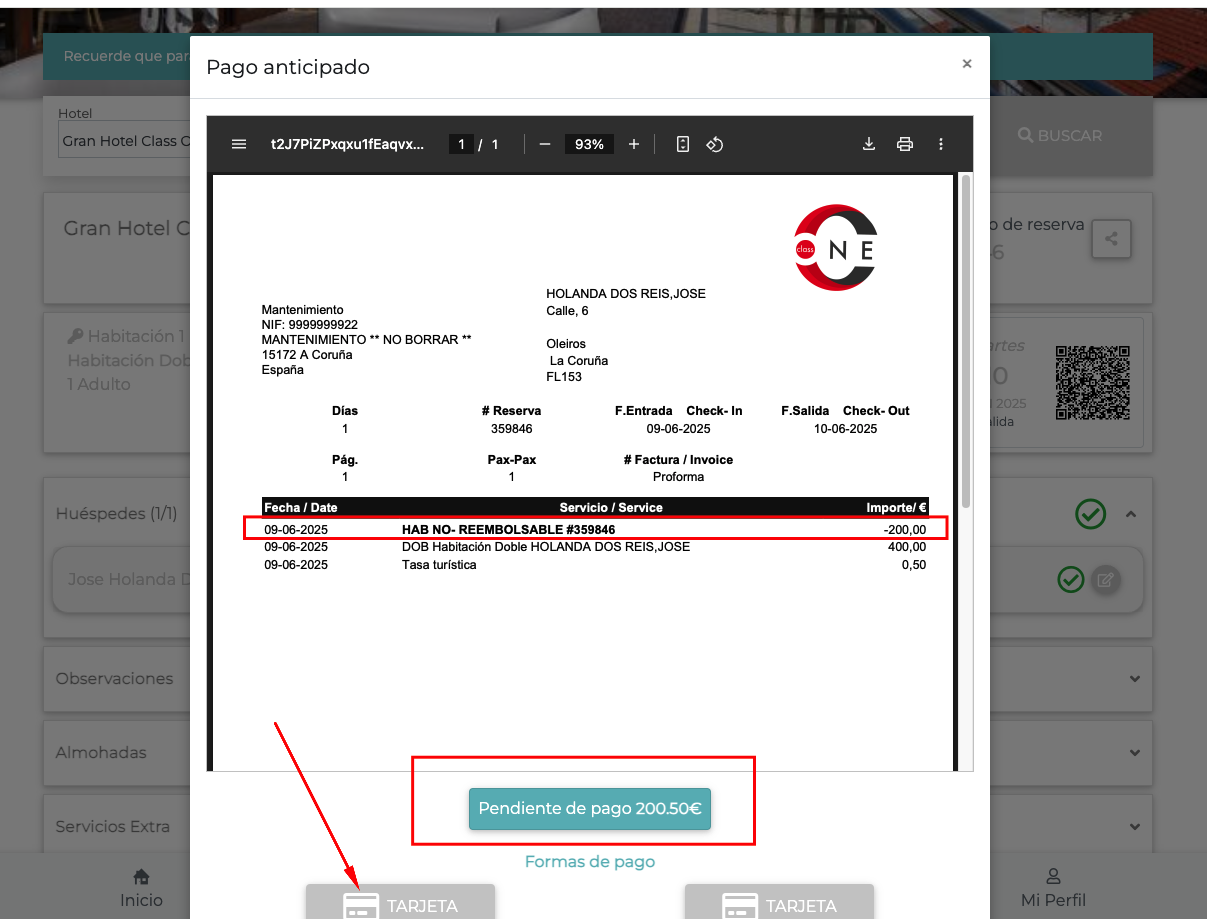Screen dimensions: 1207x919
Task: Click the PDF zoom in plus icon
Action: pyautogui.click(x=634, y=144)
